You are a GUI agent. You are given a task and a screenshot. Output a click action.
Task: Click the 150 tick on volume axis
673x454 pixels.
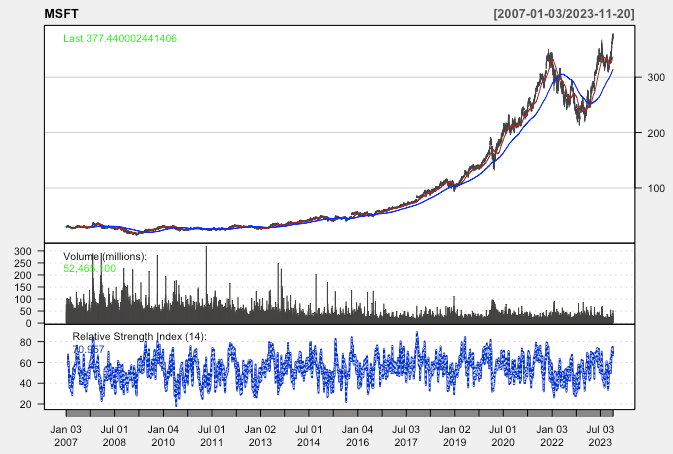(x=23, y=287)
